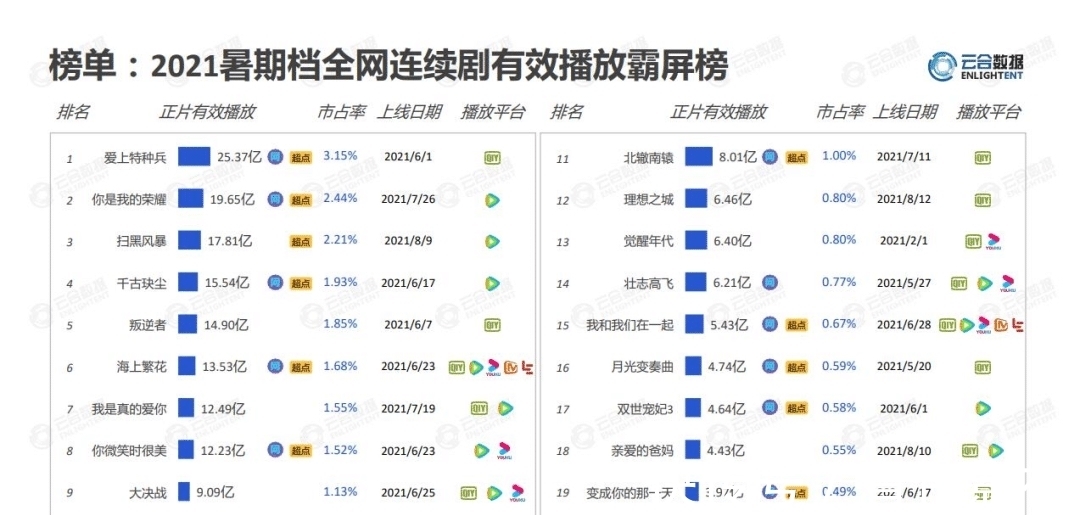
Task: Click blue bar next to 8.01亿
Action: pyautogui.click(x=698, y=156)
